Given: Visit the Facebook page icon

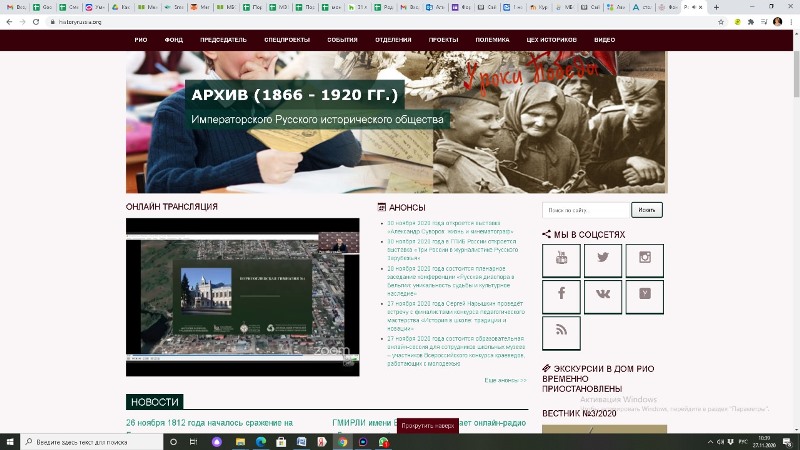Looking at the screenshot, I should tap(561, 296).
